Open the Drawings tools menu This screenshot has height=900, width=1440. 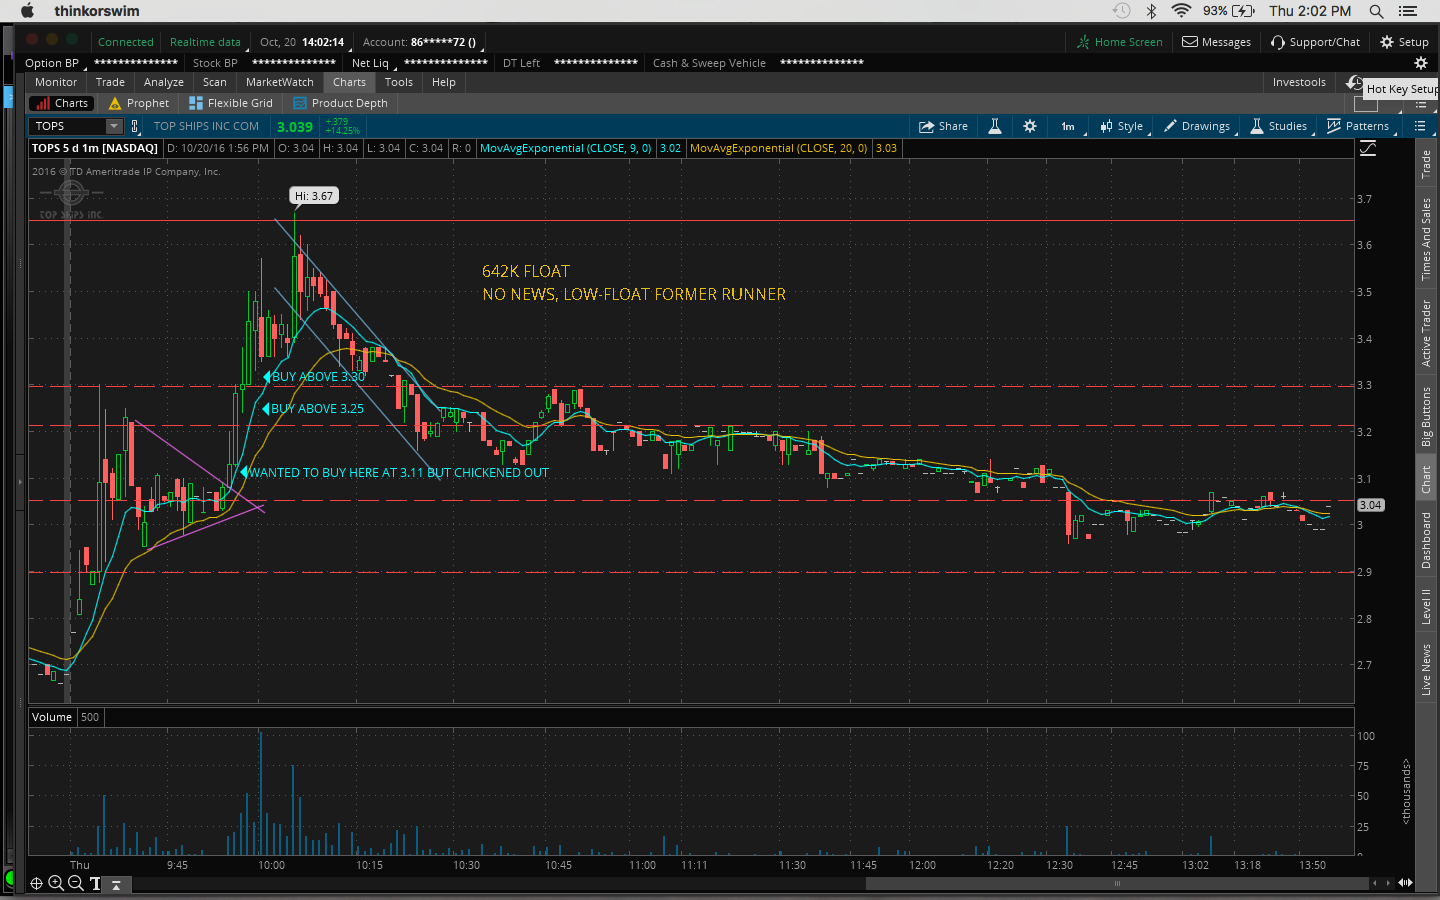point(1197,126)
